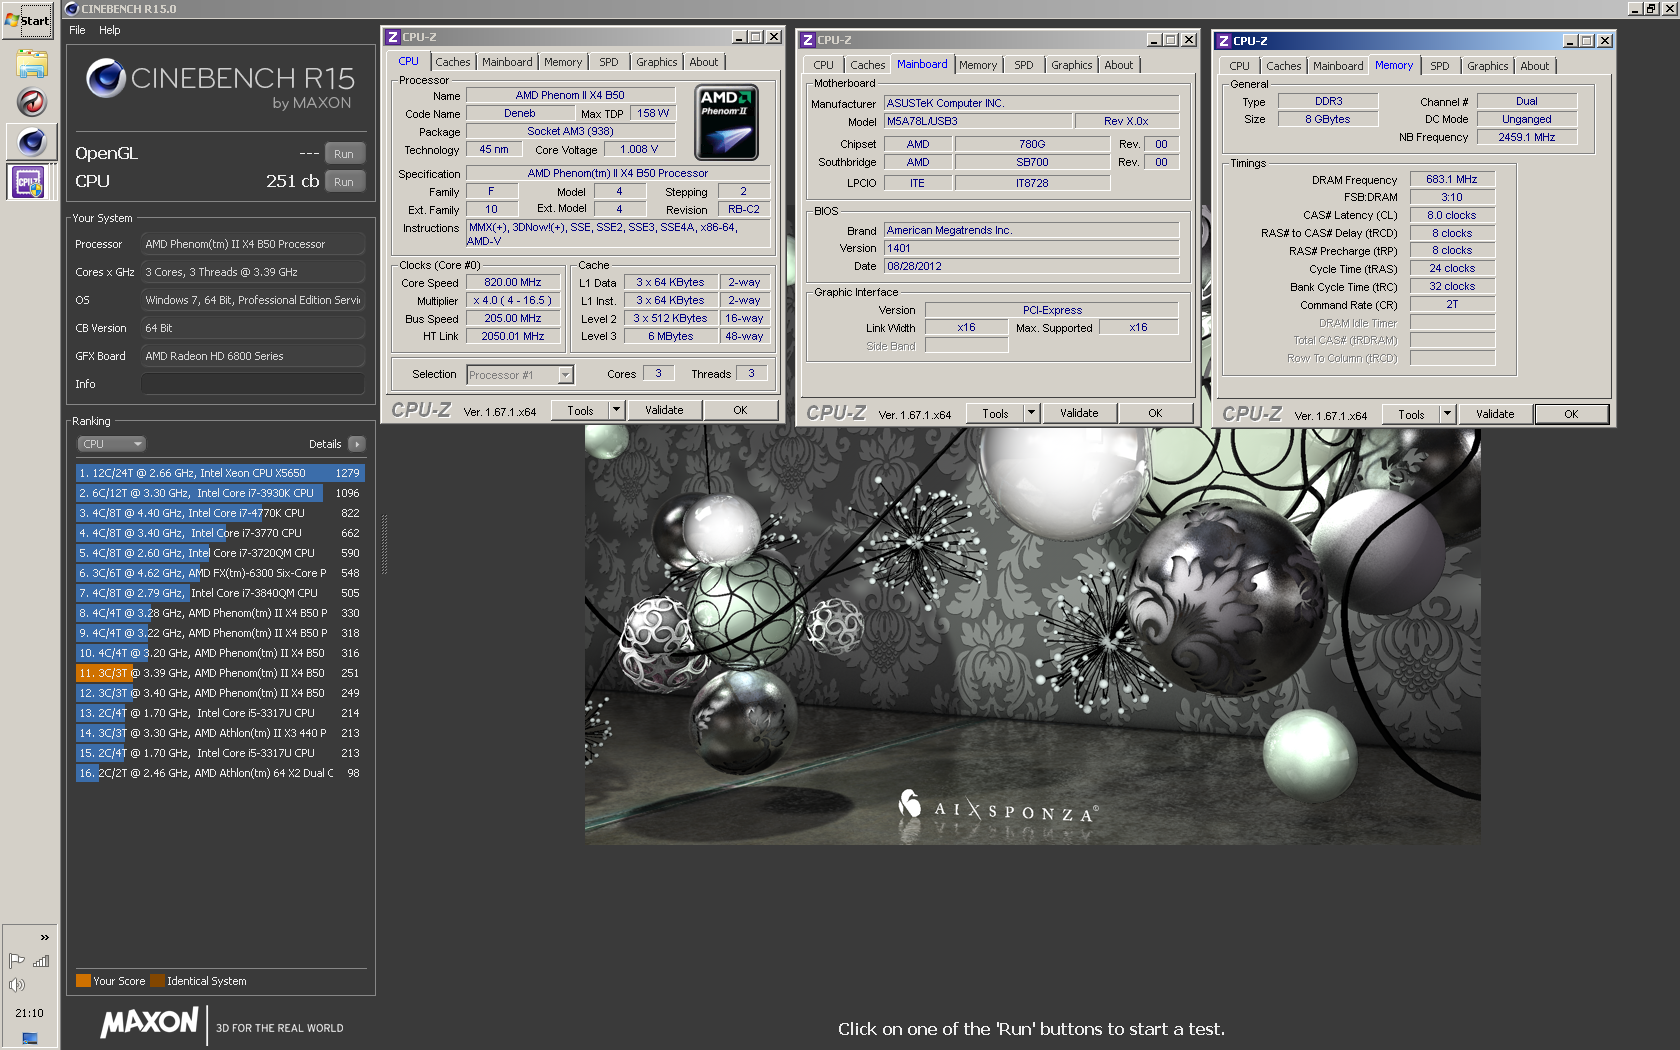
Task: Open Windows Explorer folder icon in taskbar
Action: click(x=31, y=65)
